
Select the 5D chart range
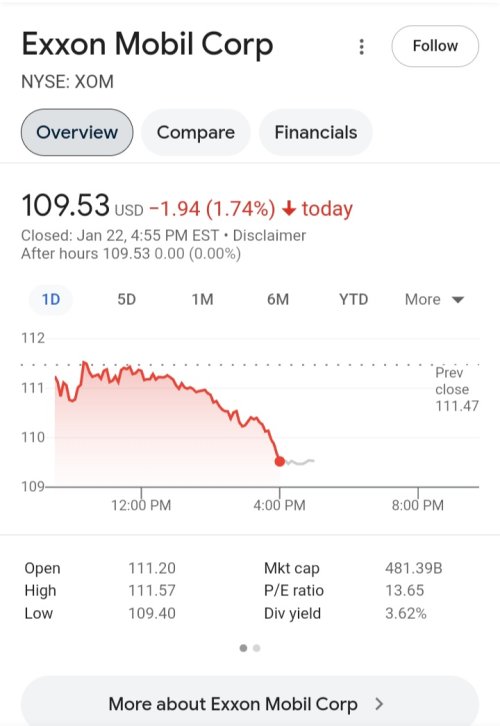tap(126, 300)
